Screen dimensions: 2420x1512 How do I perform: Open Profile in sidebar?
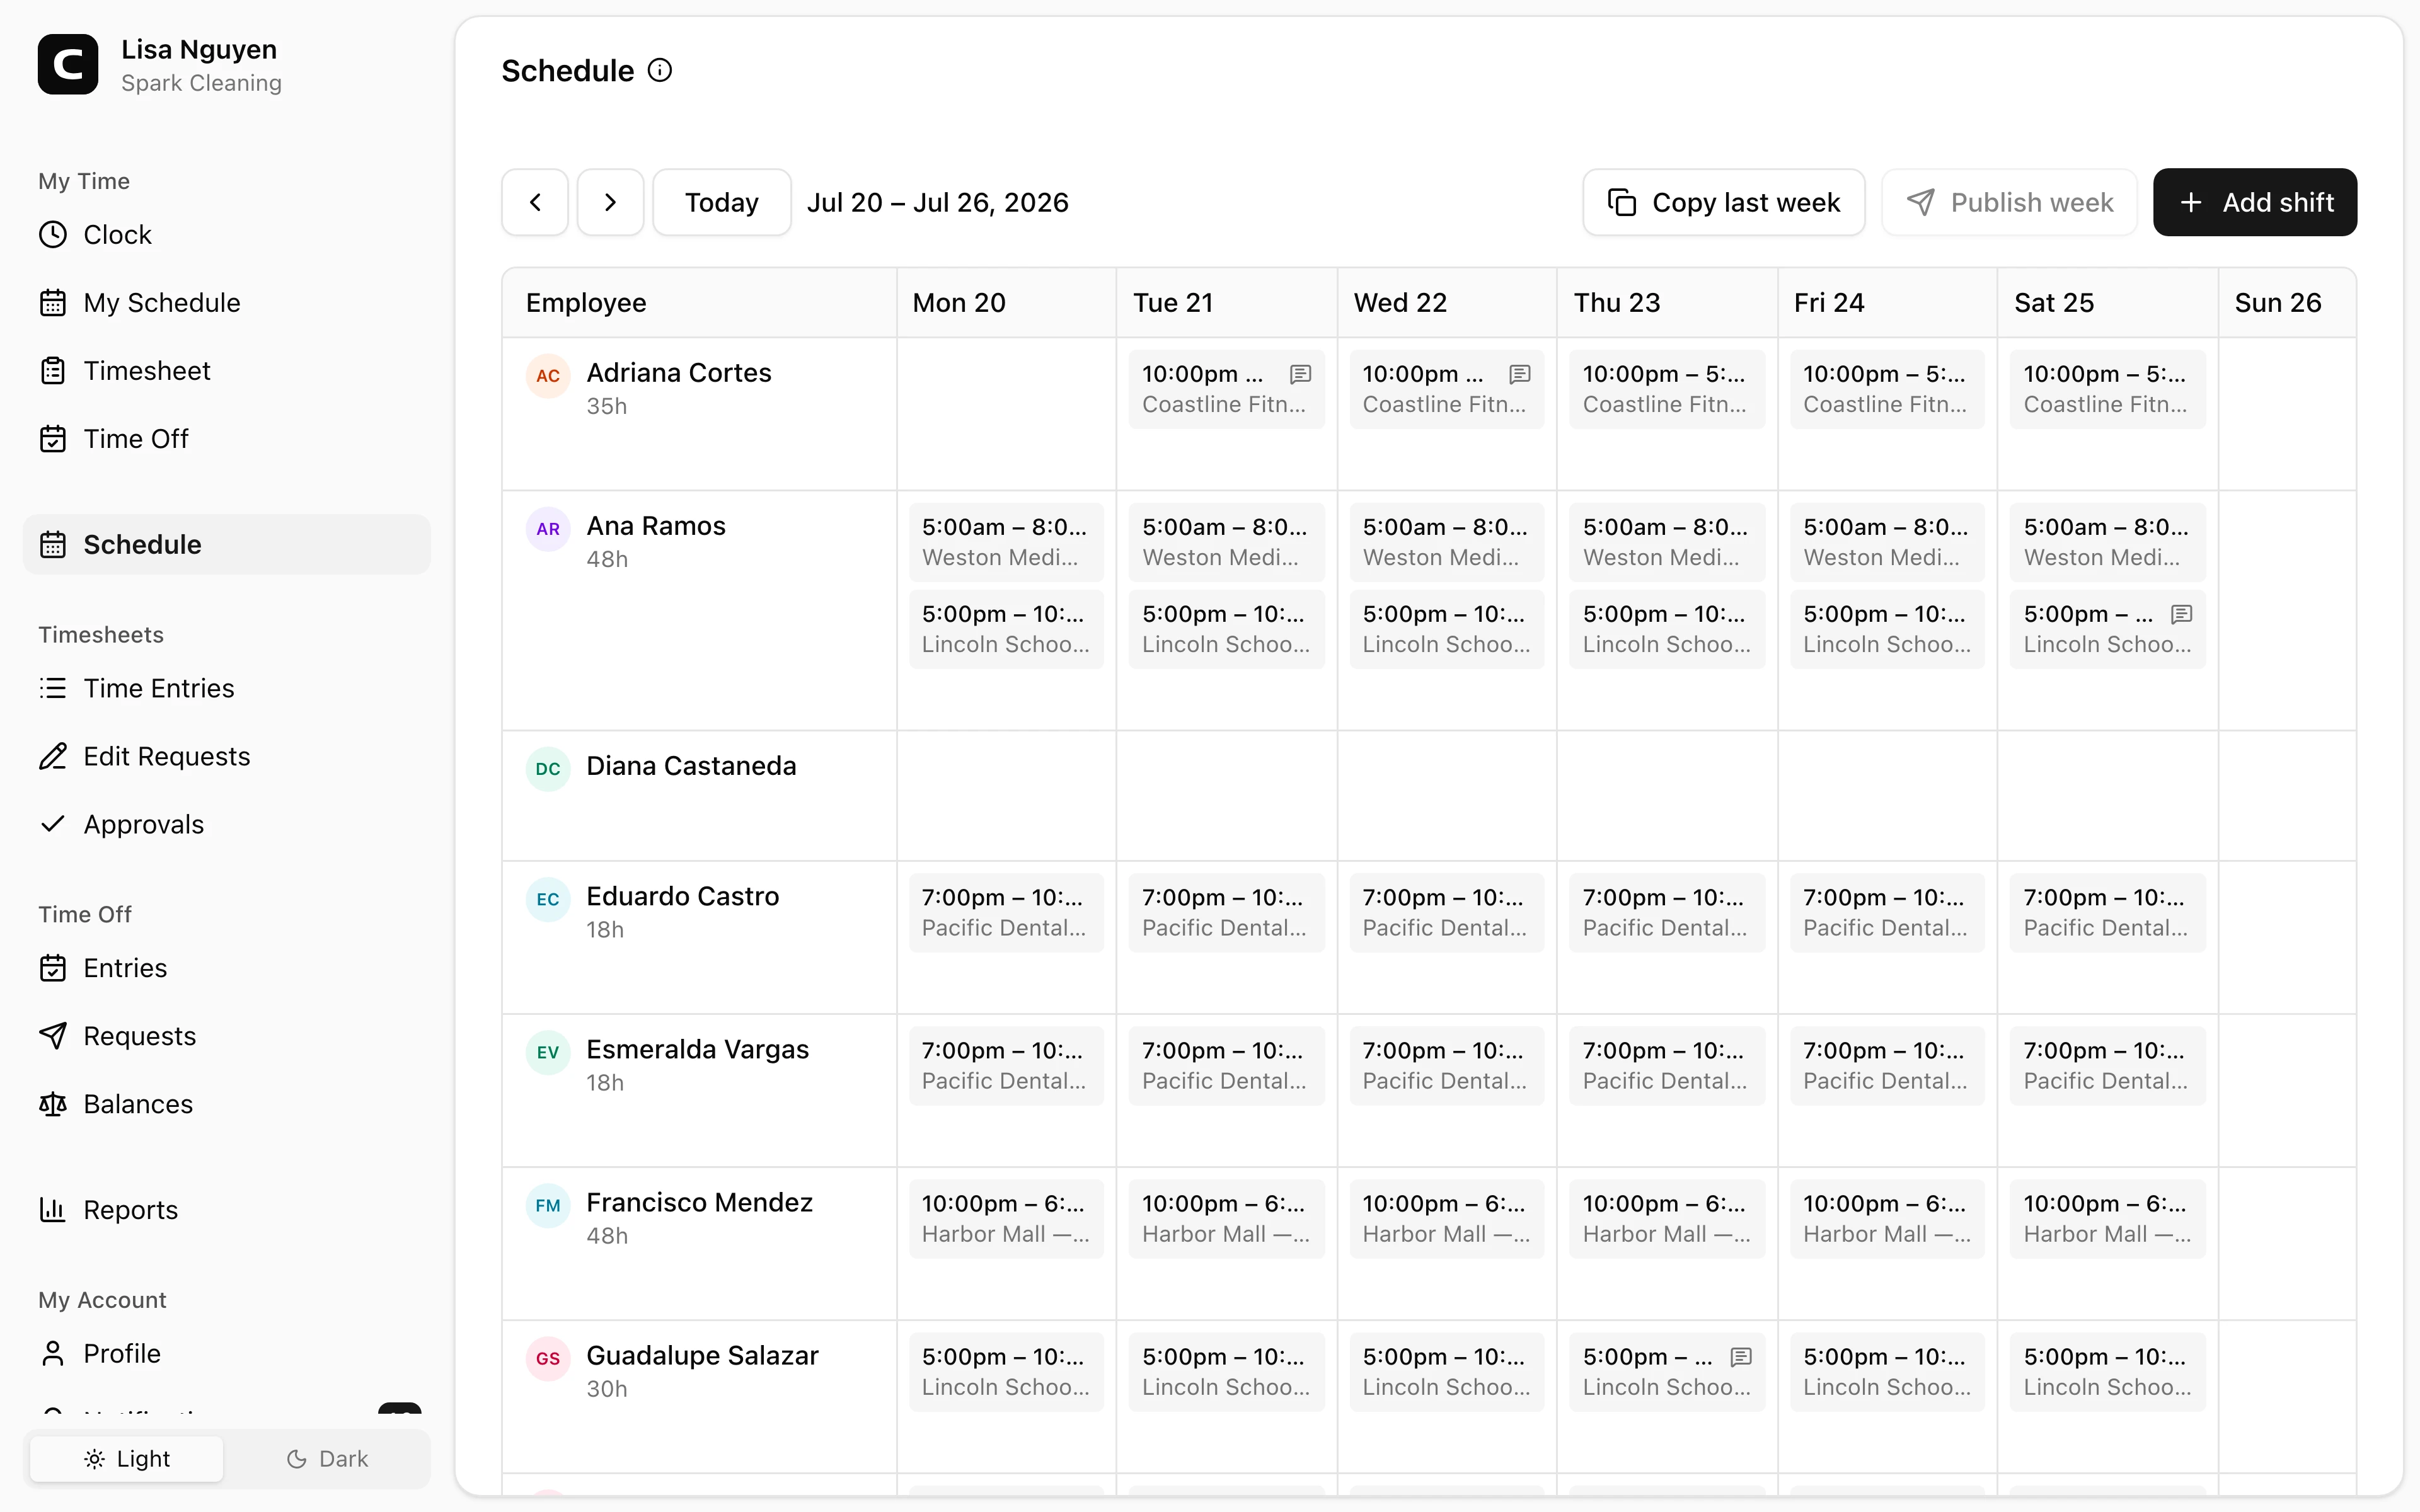point(227,1354)
